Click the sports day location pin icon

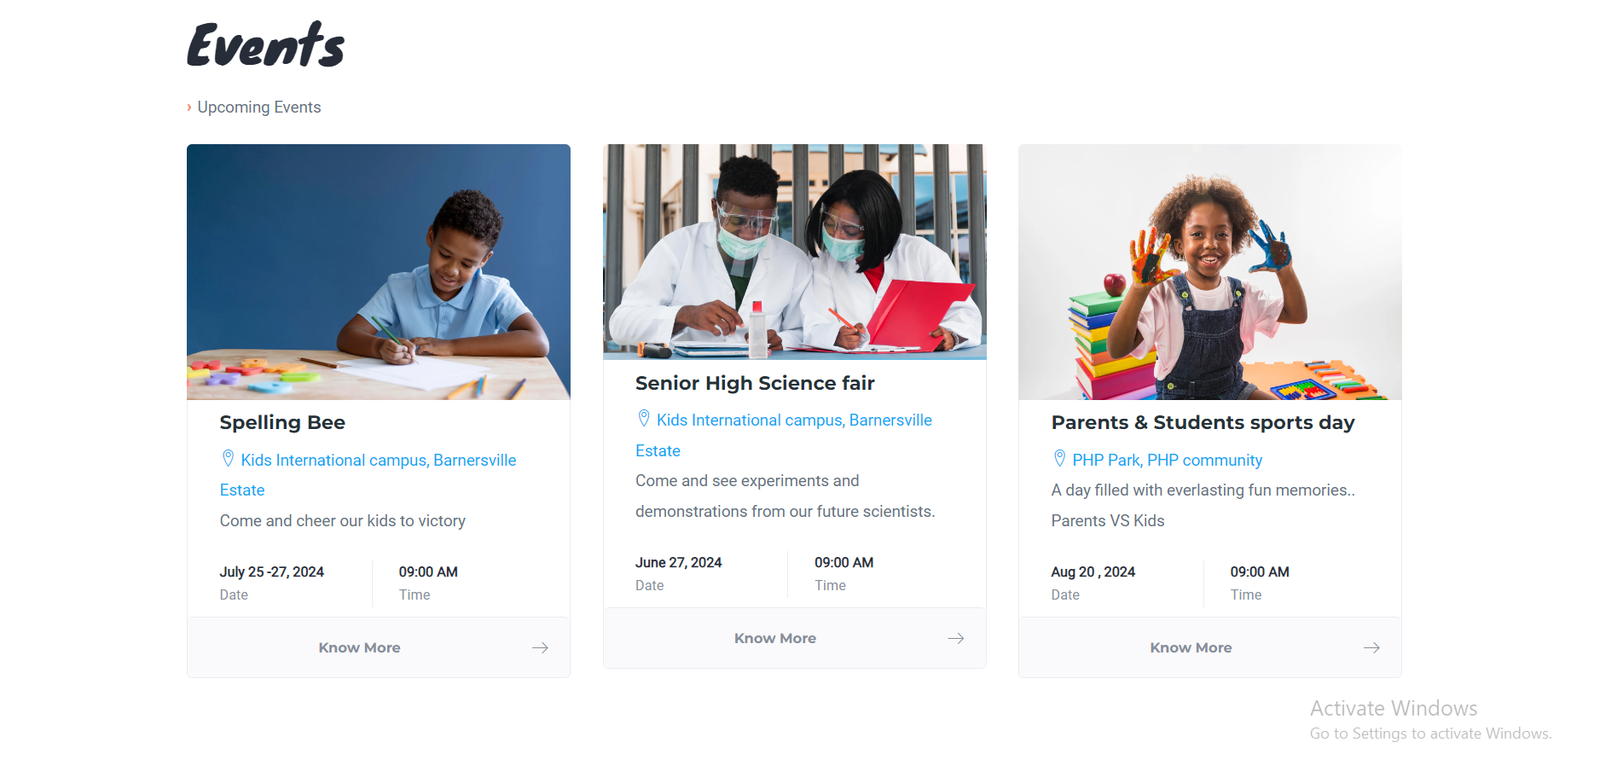[1060, 459]
